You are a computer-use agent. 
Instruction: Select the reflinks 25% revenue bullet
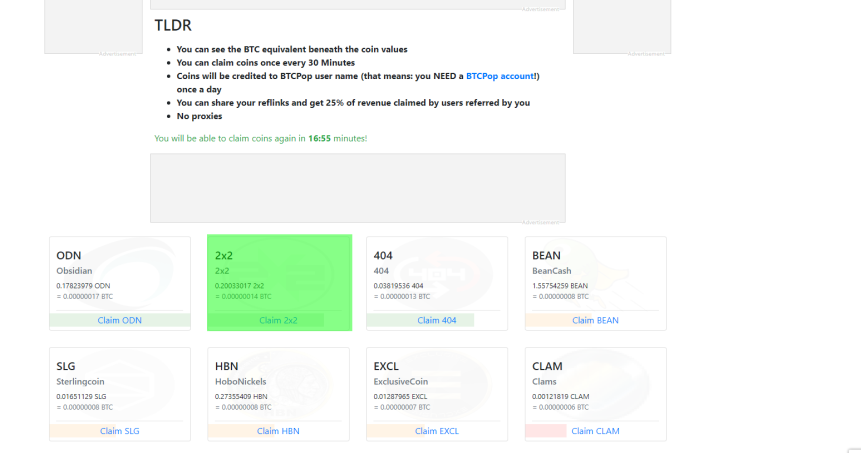[353, 103]
